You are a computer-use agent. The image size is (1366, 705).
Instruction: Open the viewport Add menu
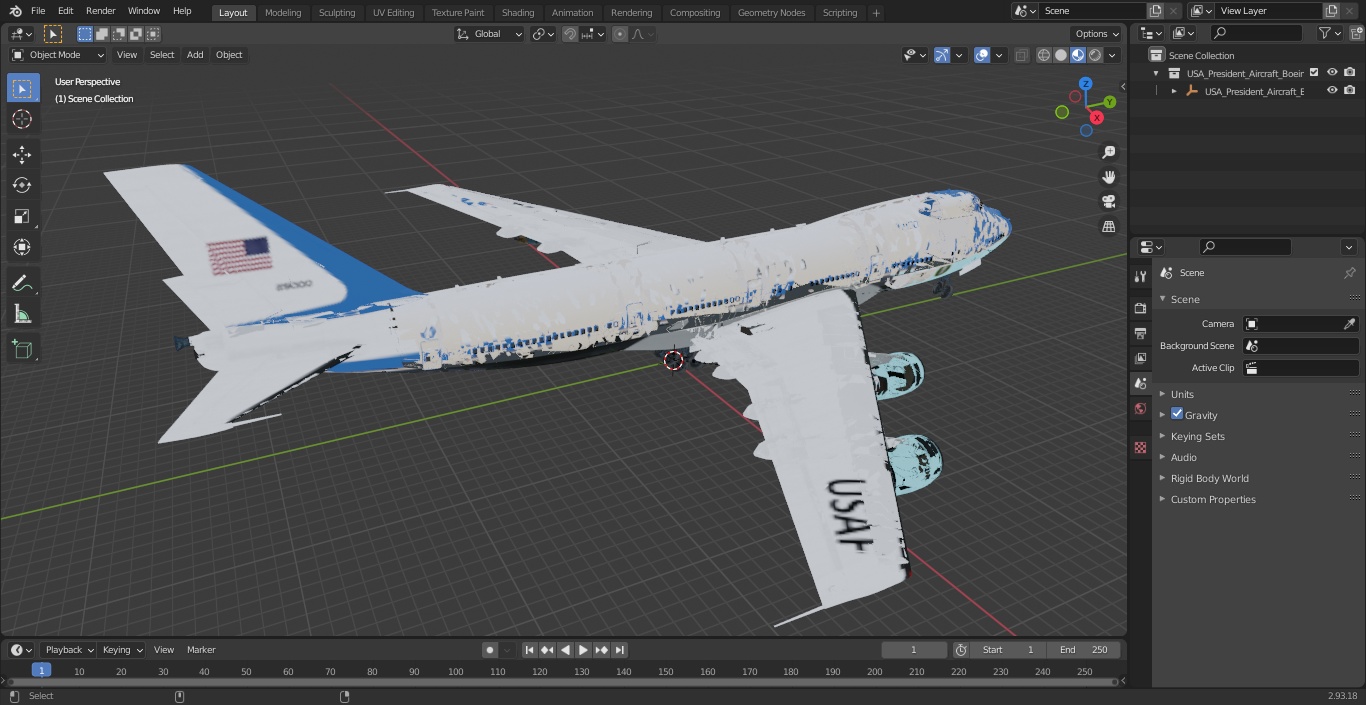pos(195,55)
